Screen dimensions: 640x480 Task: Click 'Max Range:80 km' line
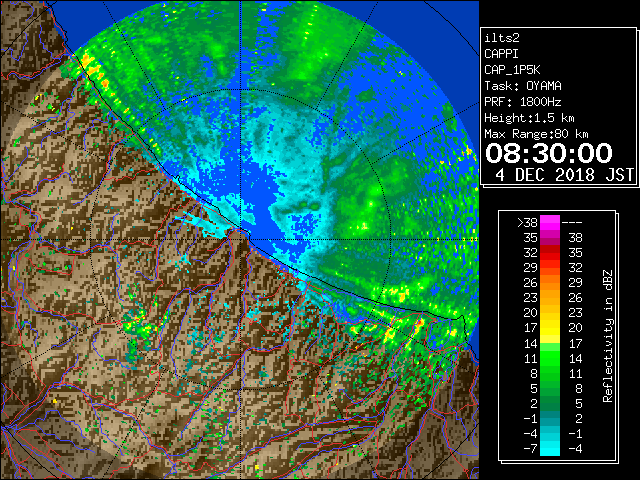point(536,134)
